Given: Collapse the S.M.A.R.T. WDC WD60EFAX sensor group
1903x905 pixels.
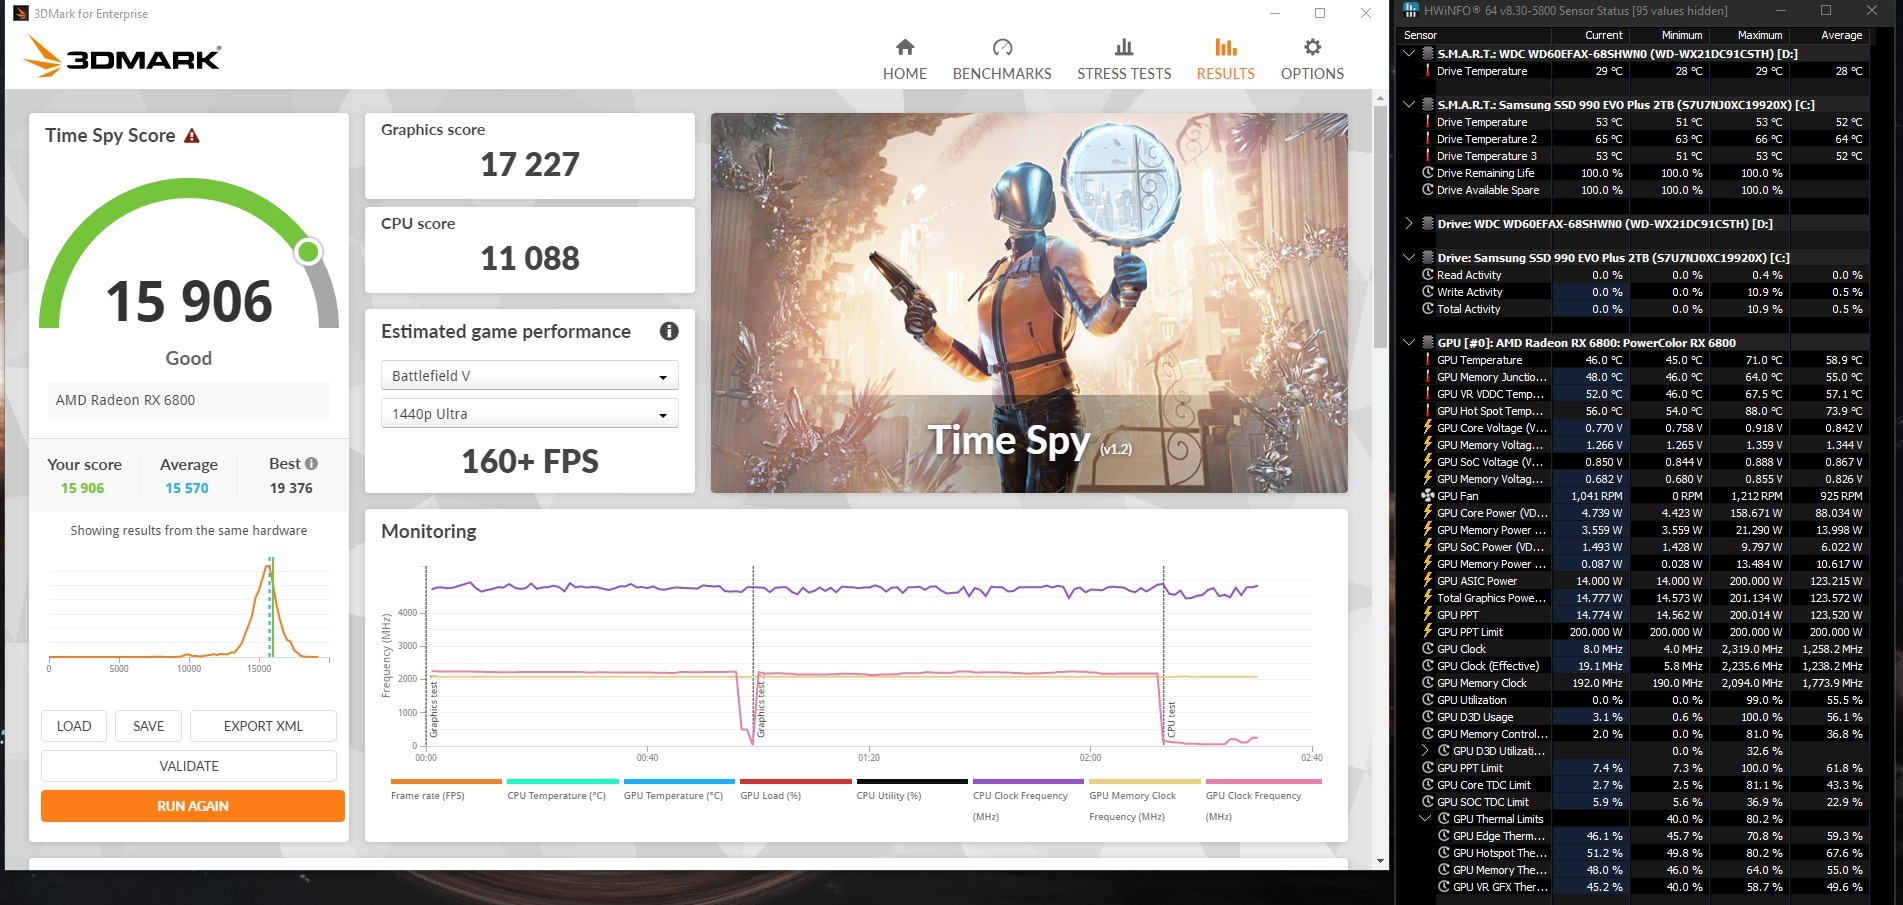Looking at the screenshot, I should pyautogui.click(x=1409, y=54).
